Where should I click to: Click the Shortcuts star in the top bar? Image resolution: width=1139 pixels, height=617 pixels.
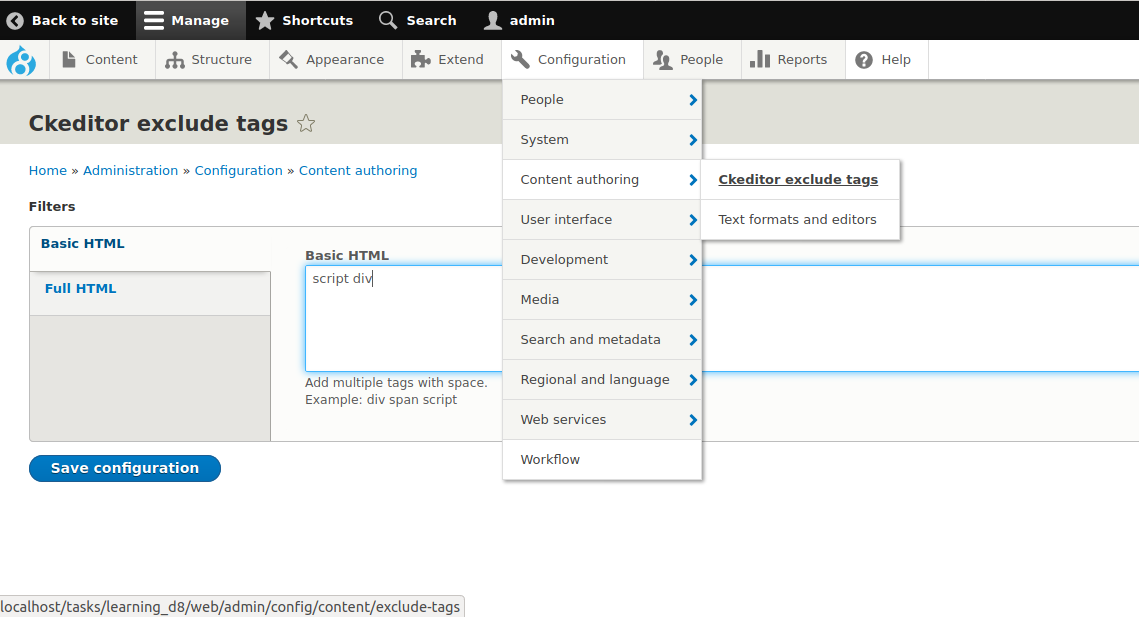click(264, 20)
